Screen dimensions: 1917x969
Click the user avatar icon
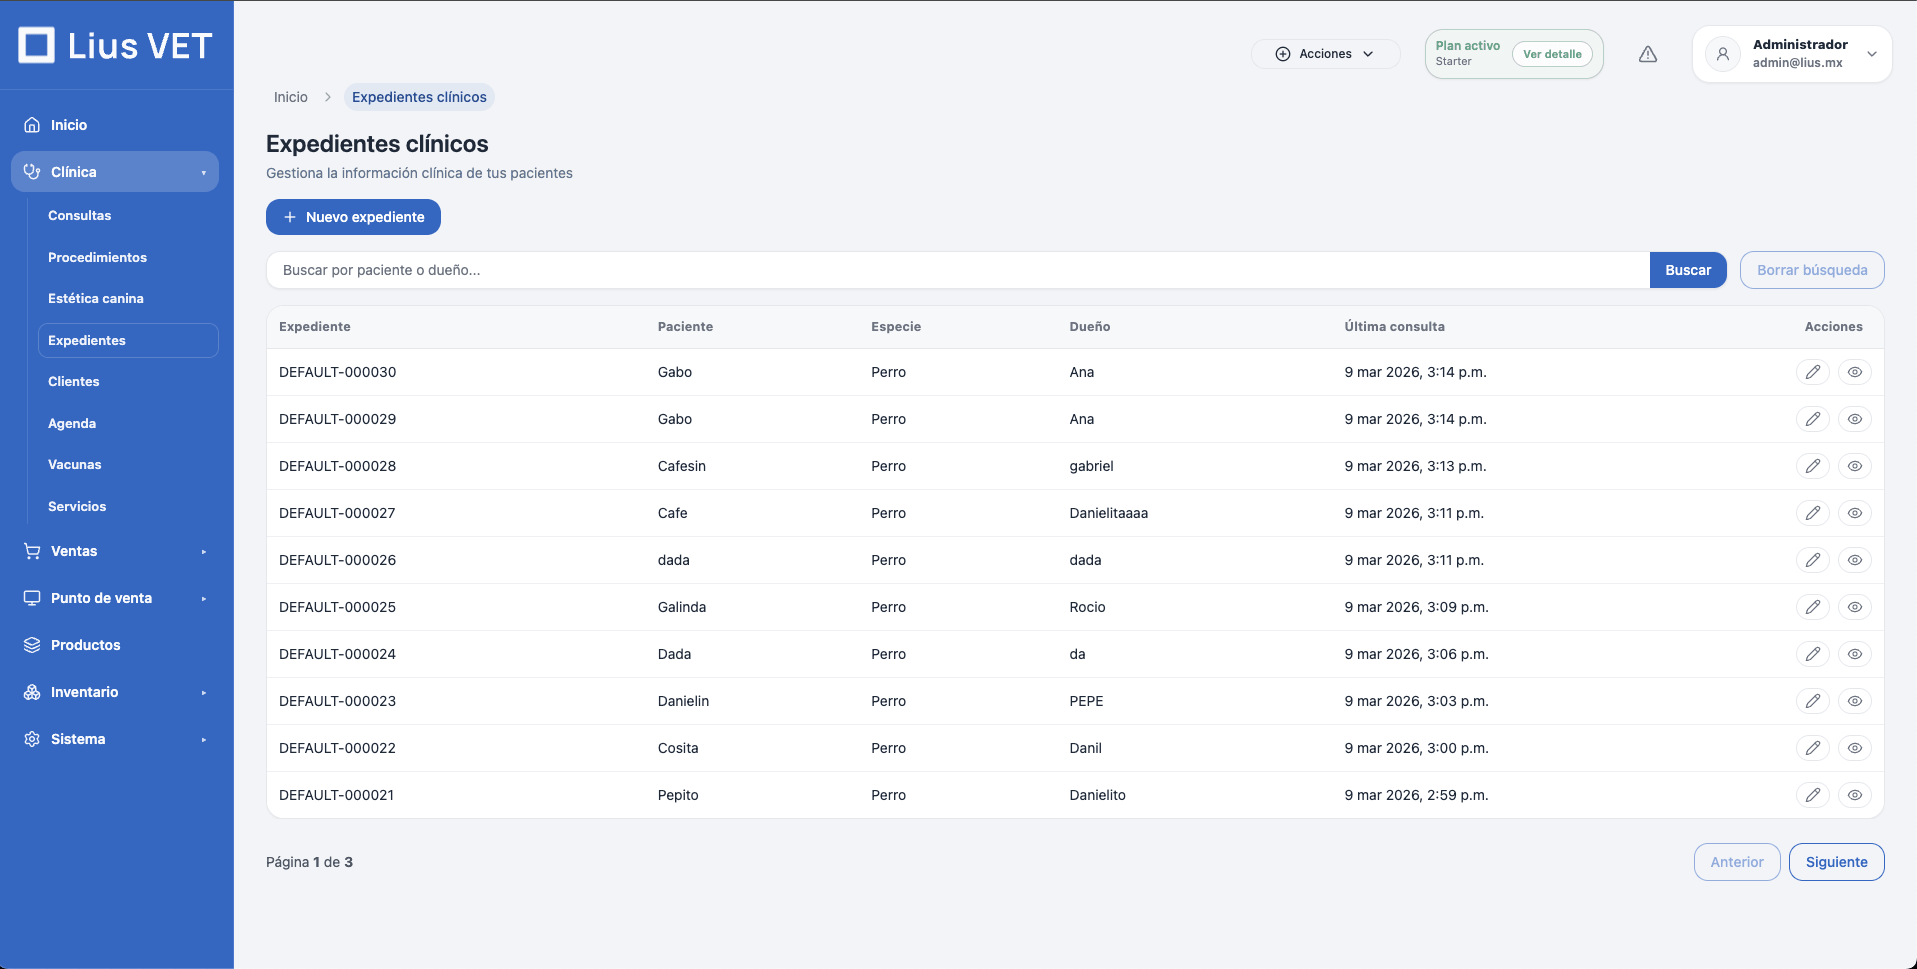coord(1722,54)
